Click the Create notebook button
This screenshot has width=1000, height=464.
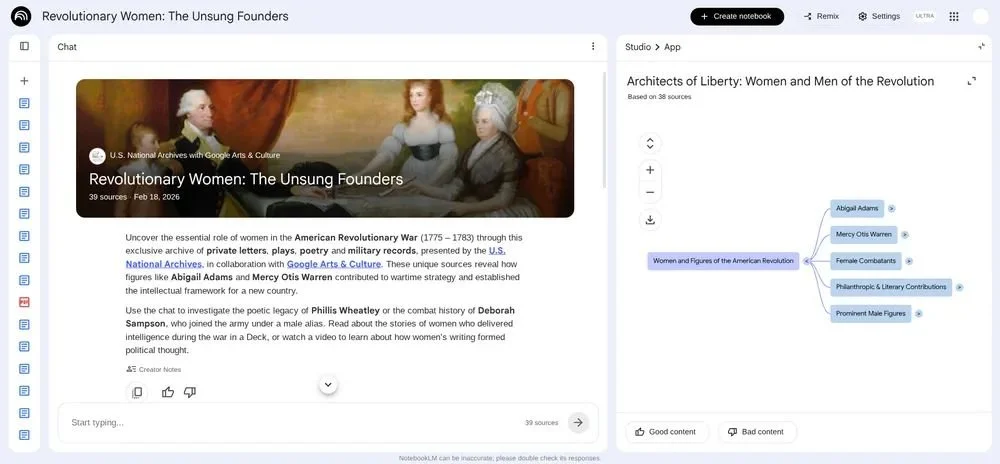coord(737,17)
